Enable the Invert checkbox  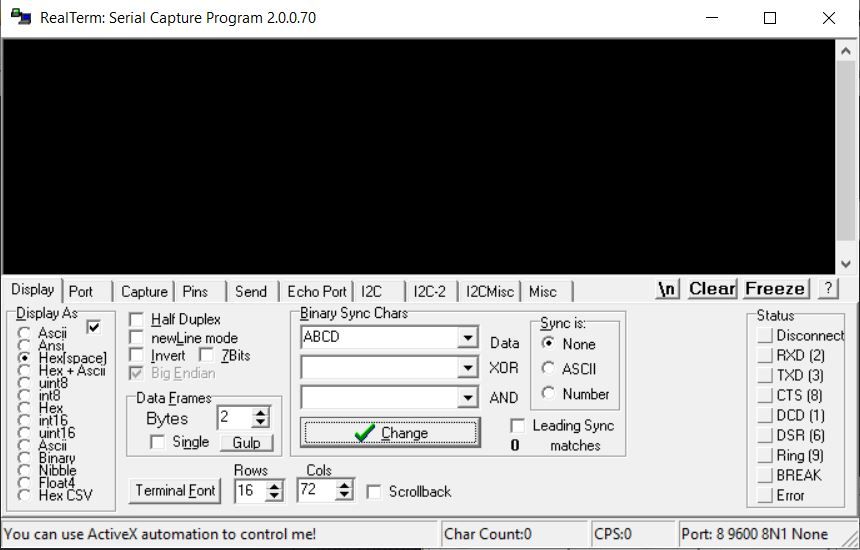(136, 355)
